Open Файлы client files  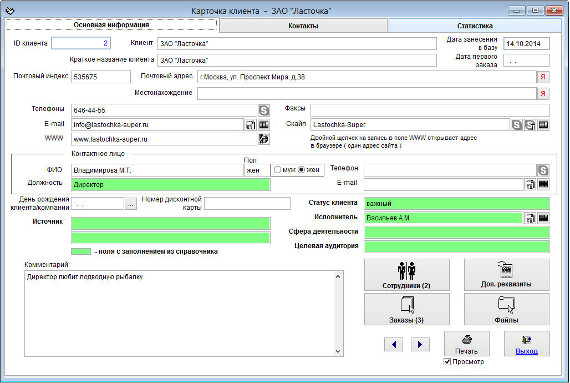click(506, 309)
